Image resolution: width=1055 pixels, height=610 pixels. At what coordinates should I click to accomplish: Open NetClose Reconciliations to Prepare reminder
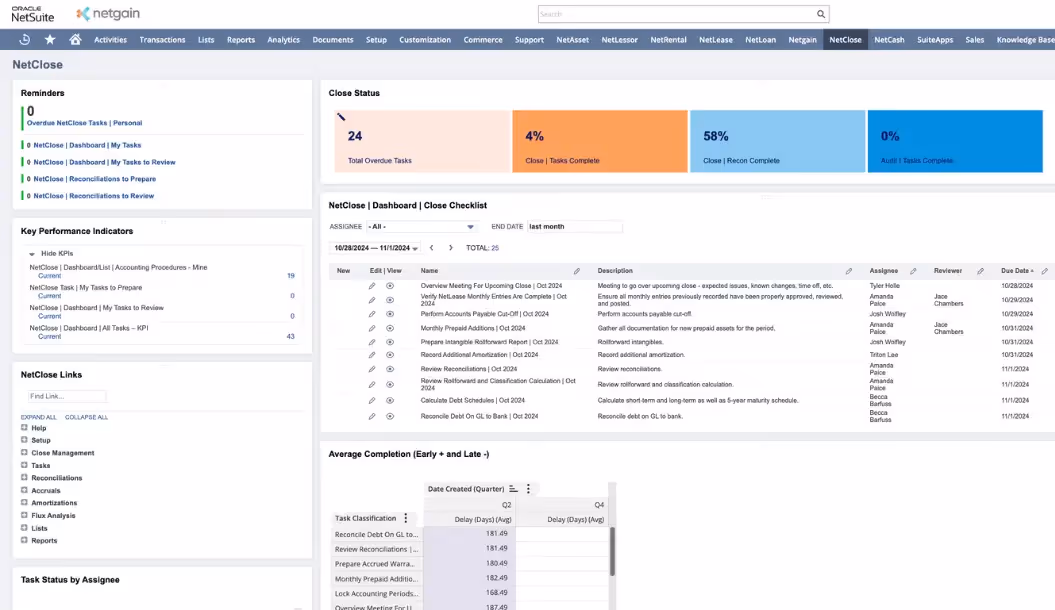click(x=95, y=179)
